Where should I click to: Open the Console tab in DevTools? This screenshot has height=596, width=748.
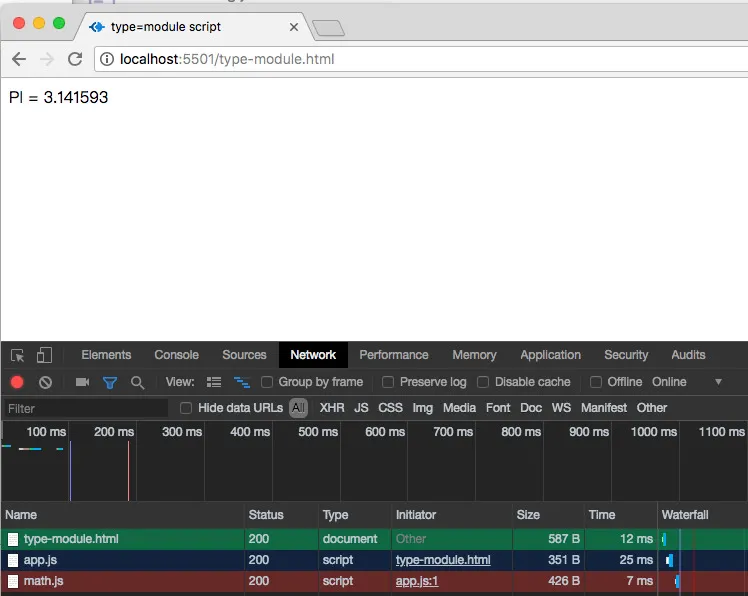coord(176,355)
